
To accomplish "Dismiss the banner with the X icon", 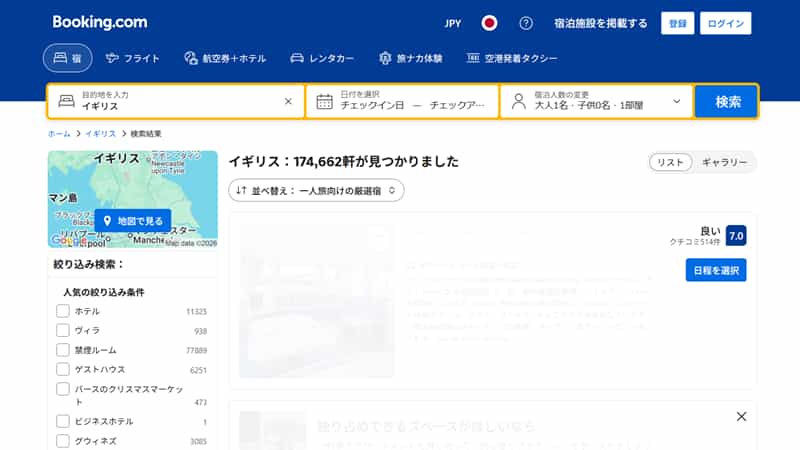I will pos(741,416).
